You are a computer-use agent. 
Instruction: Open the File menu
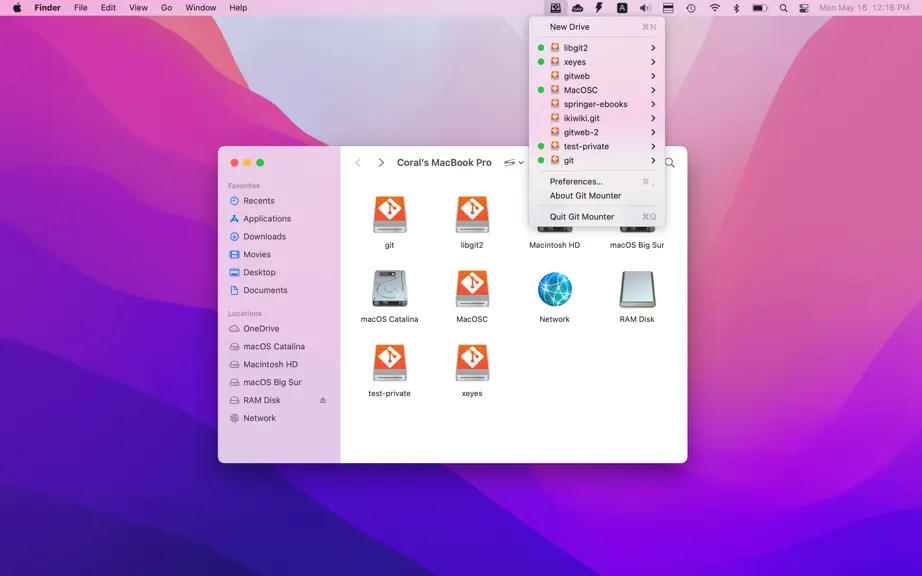(81, 8)
